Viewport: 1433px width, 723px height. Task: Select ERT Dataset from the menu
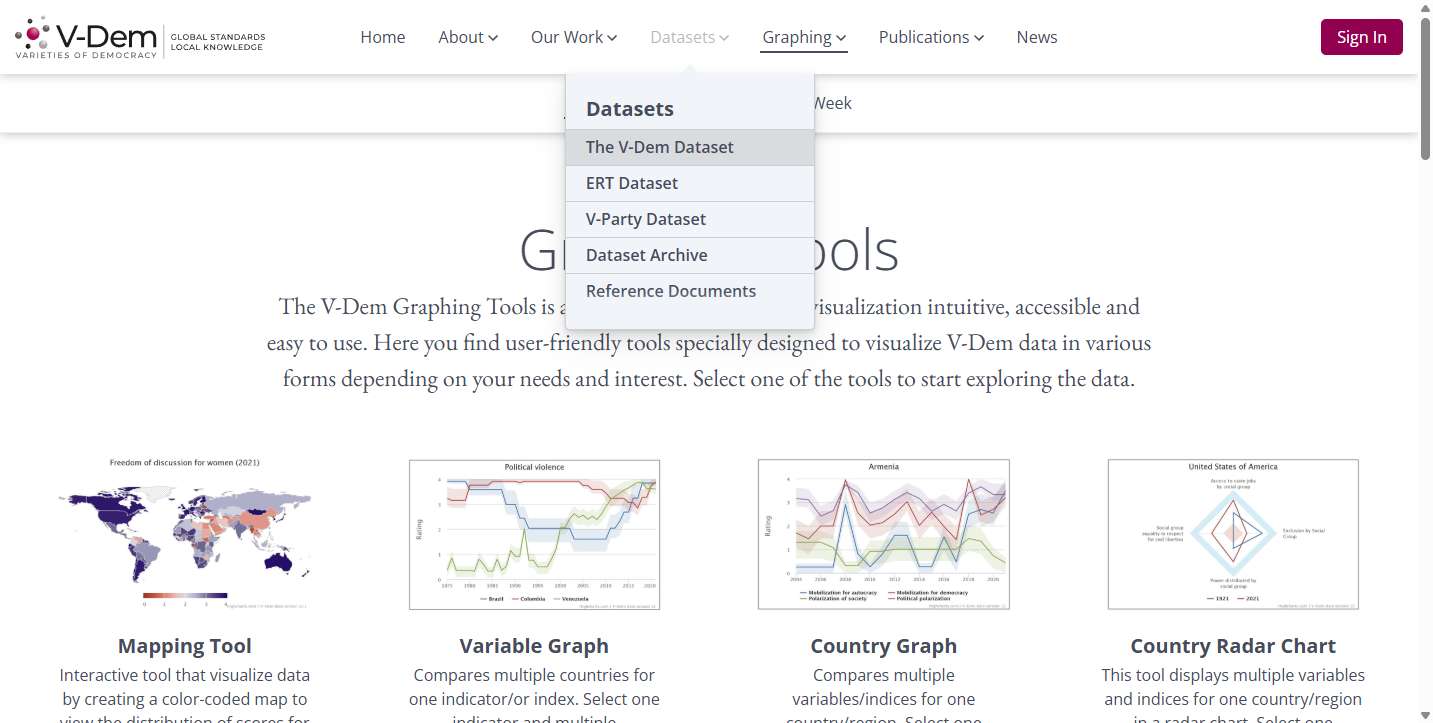(x=690, y=183)
